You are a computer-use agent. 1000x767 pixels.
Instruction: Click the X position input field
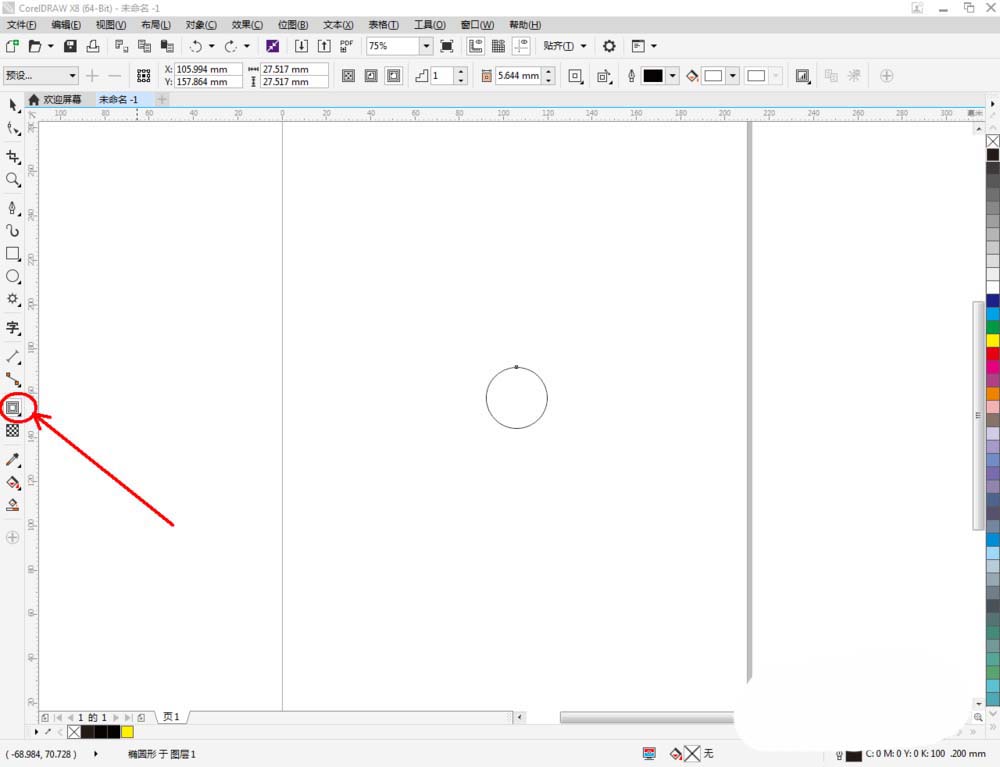click(209, 69)
